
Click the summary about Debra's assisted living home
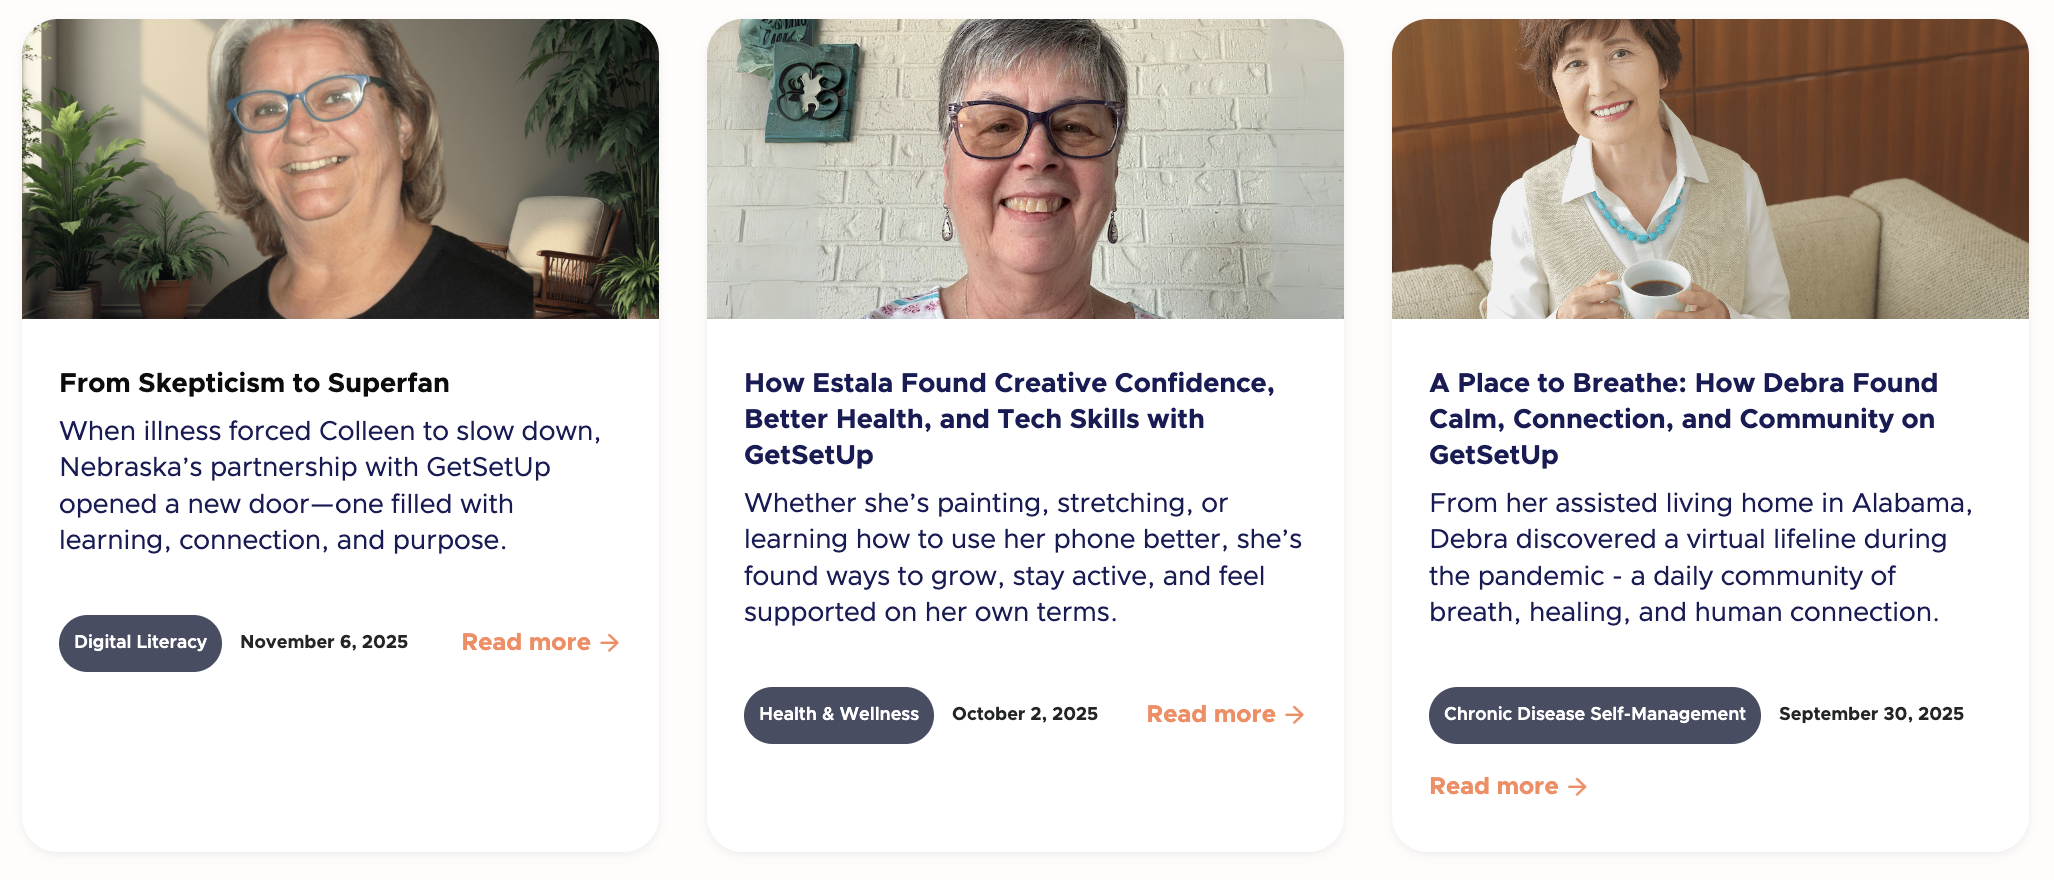click(x=1700, y=557)
